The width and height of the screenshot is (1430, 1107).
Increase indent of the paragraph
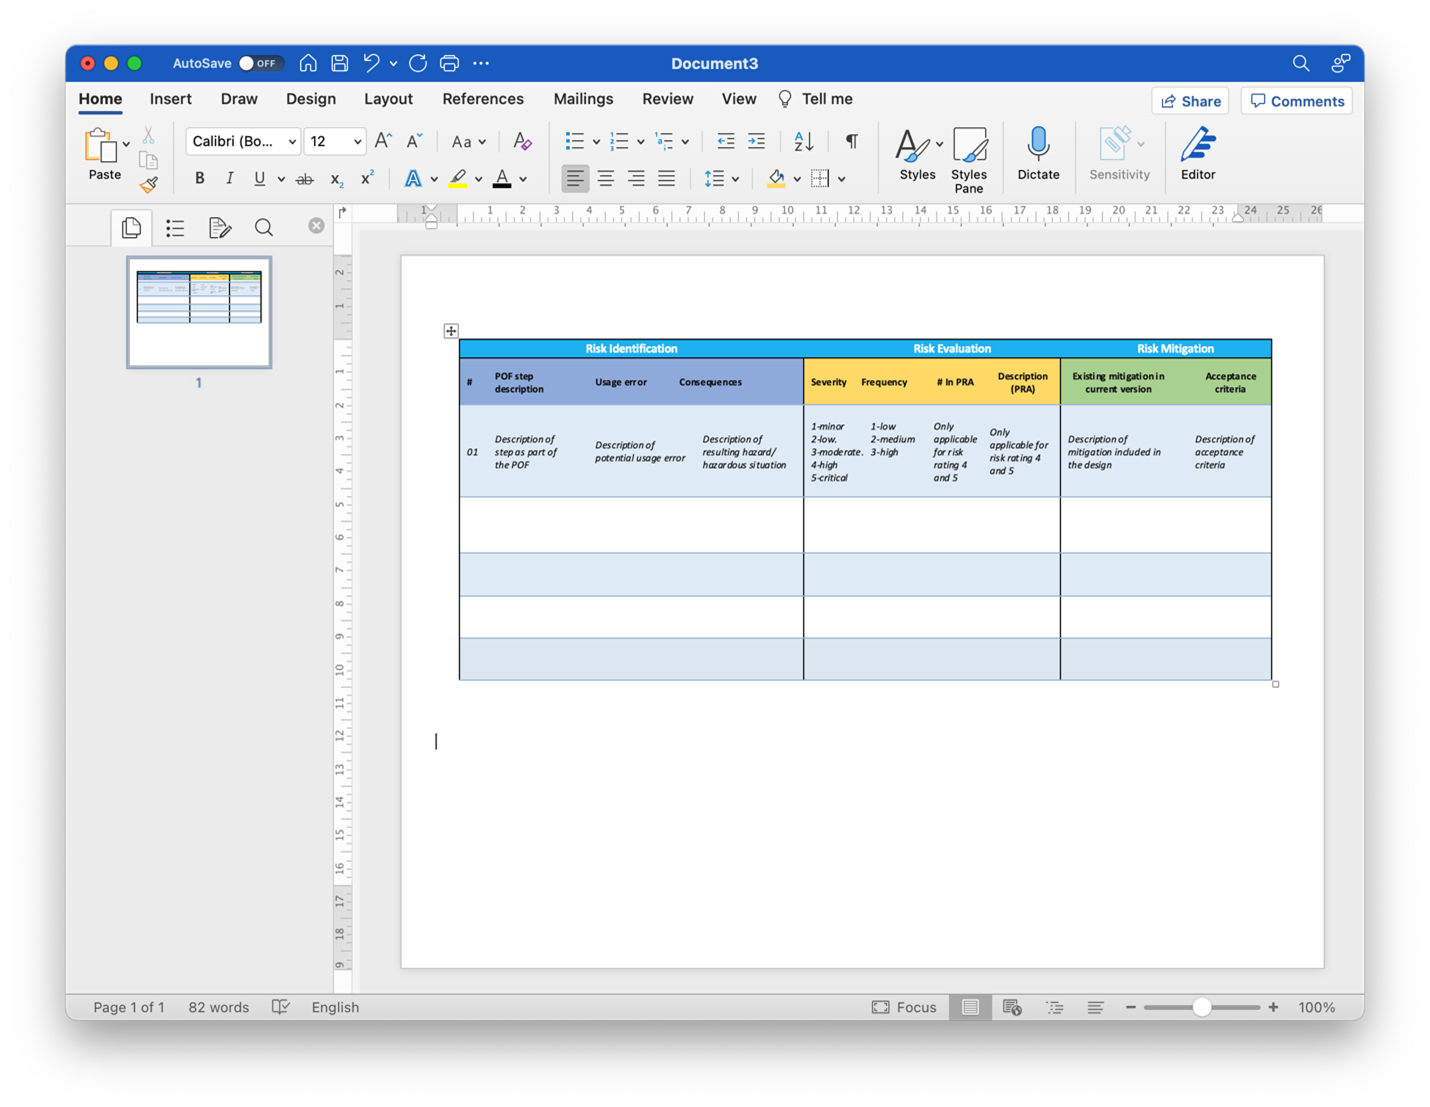coord(757,141)
